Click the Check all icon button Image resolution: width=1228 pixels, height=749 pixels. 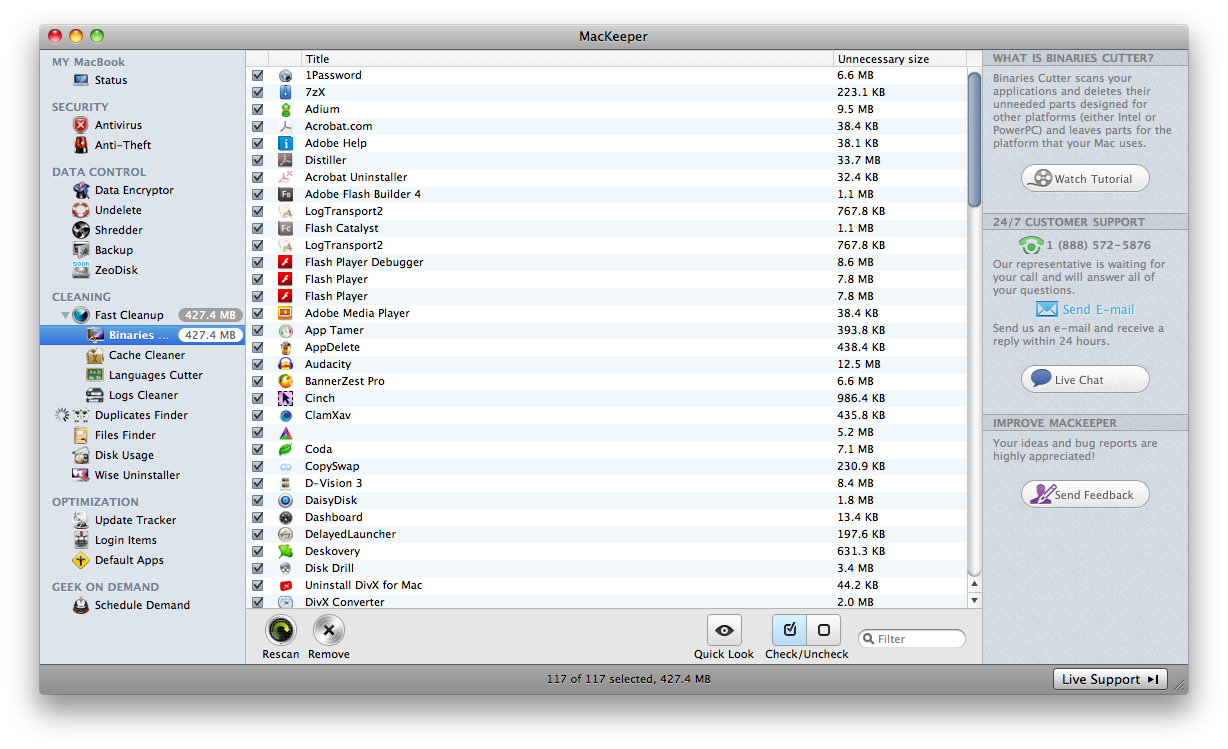pyautogui.click(x=789, y=630)
